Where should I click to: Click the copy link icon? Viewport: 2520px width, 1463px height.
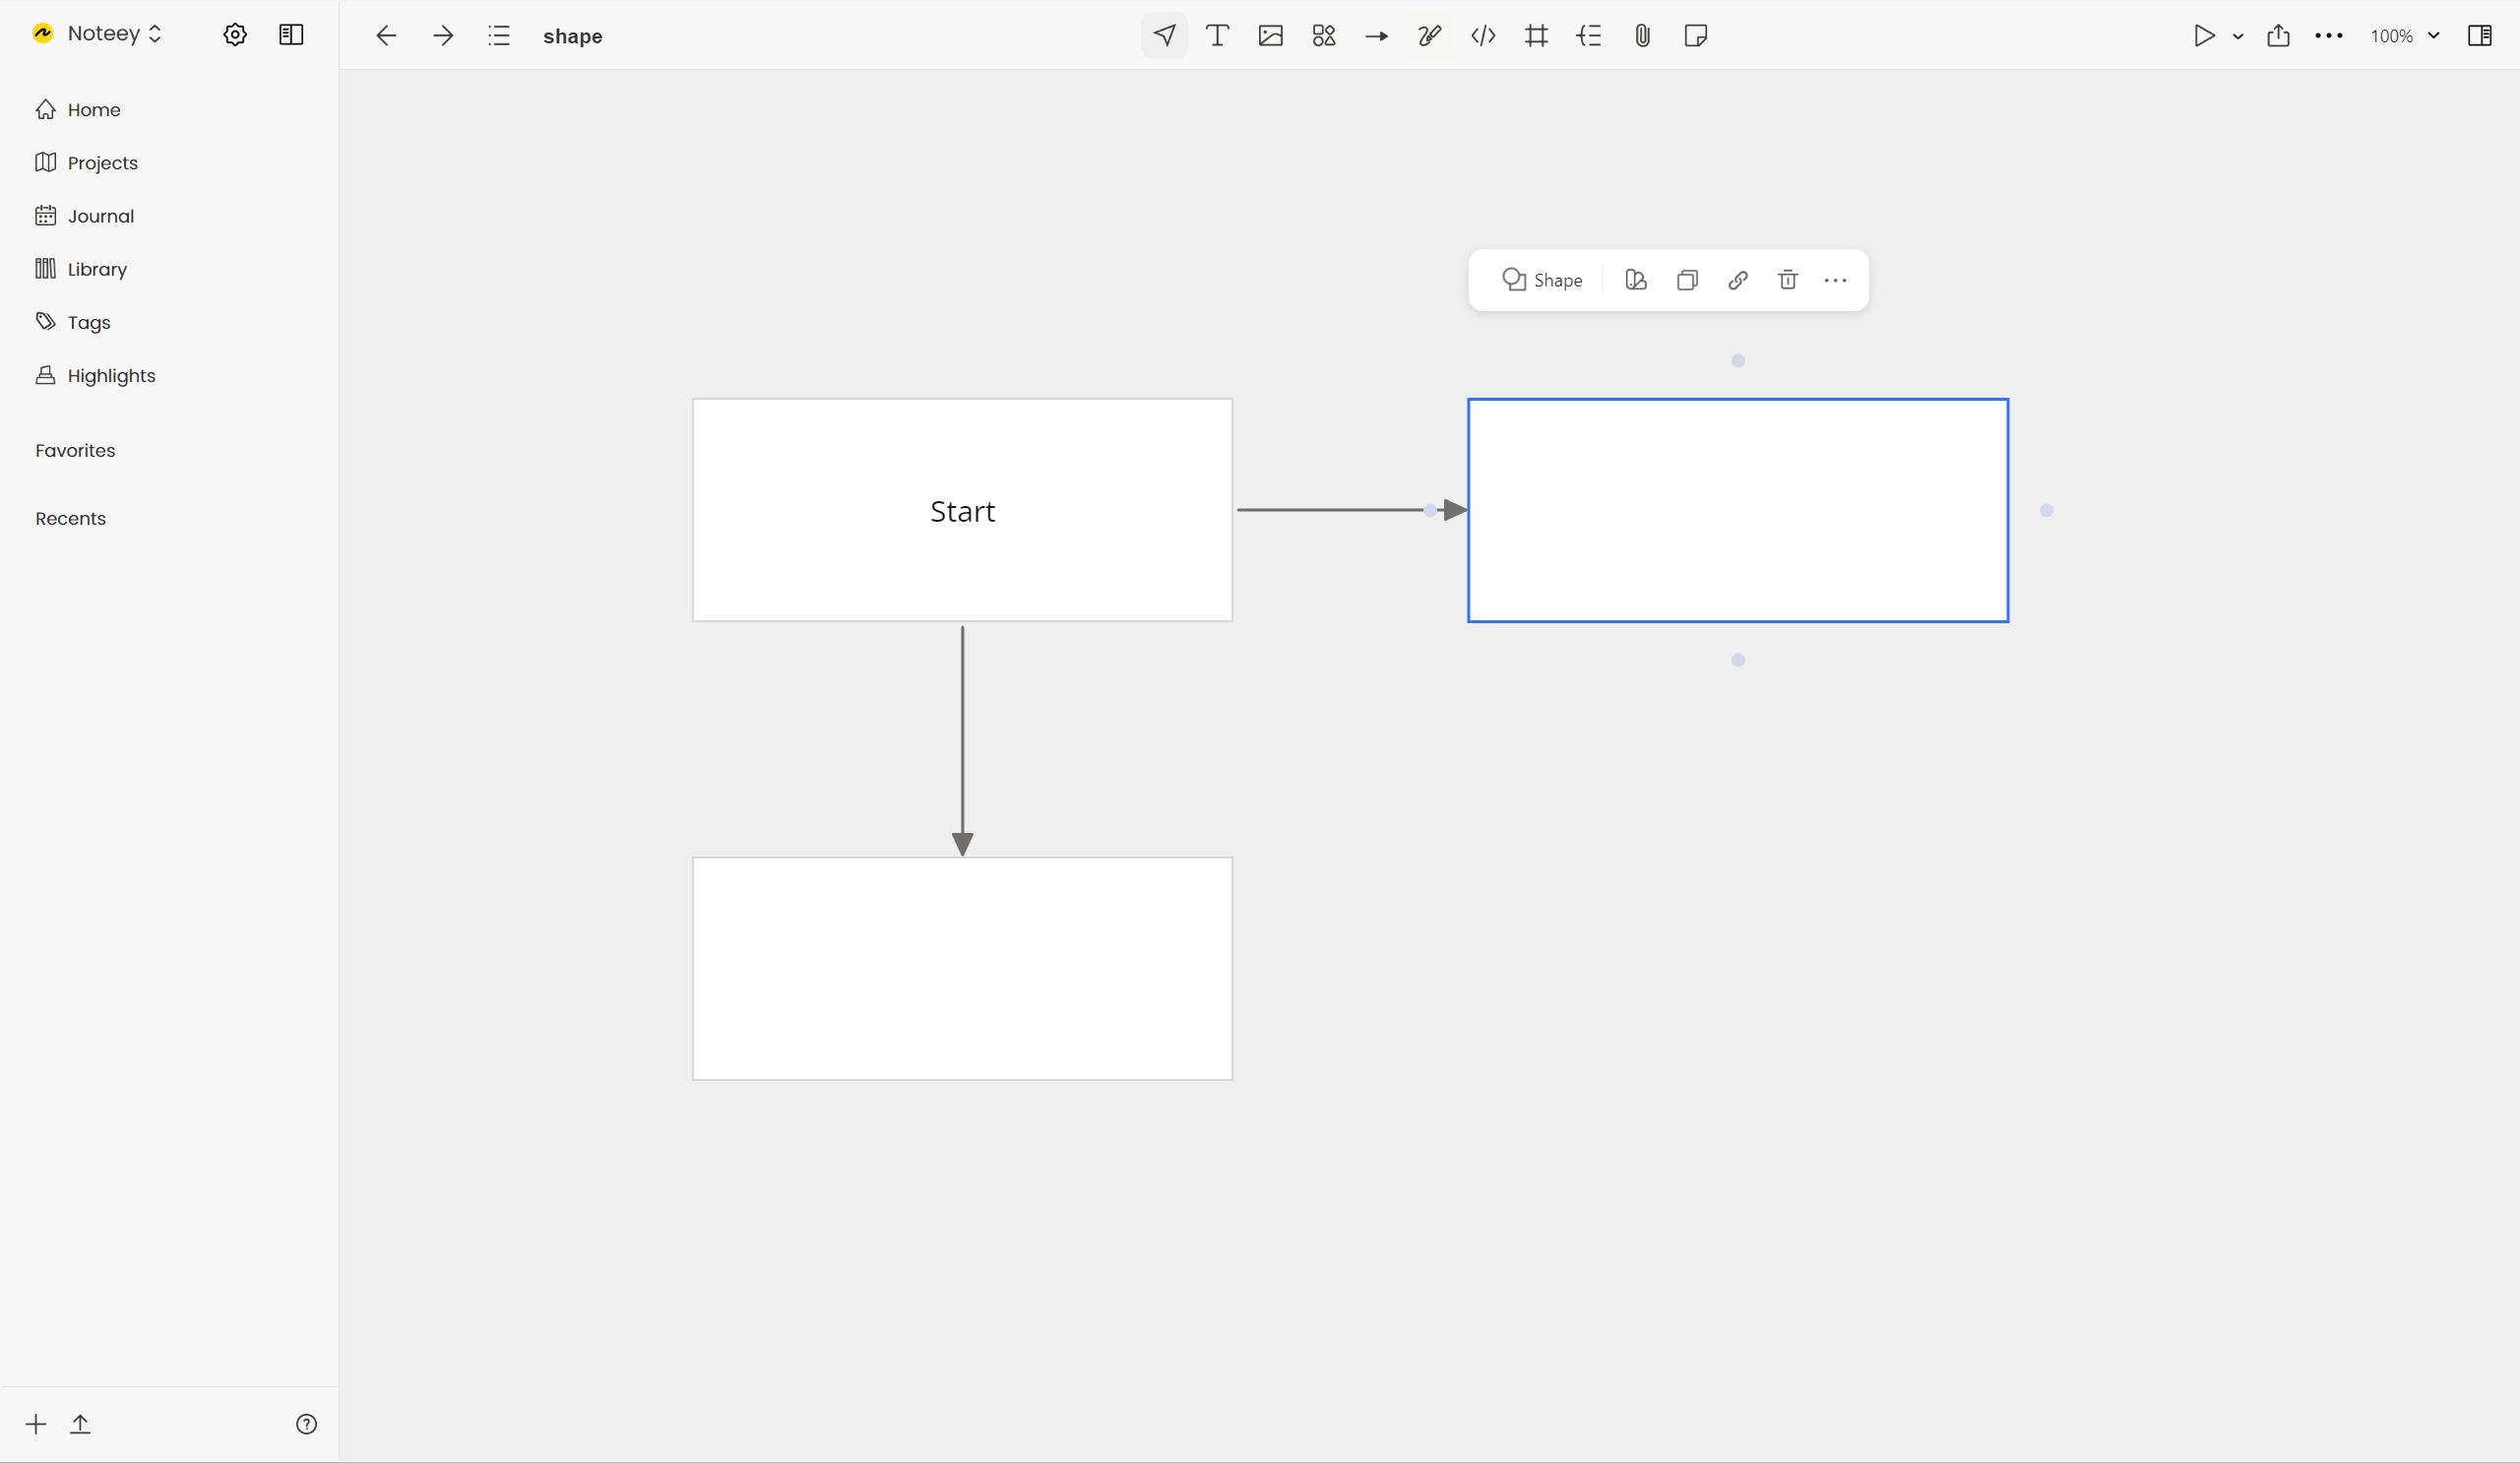[1736, 281]
